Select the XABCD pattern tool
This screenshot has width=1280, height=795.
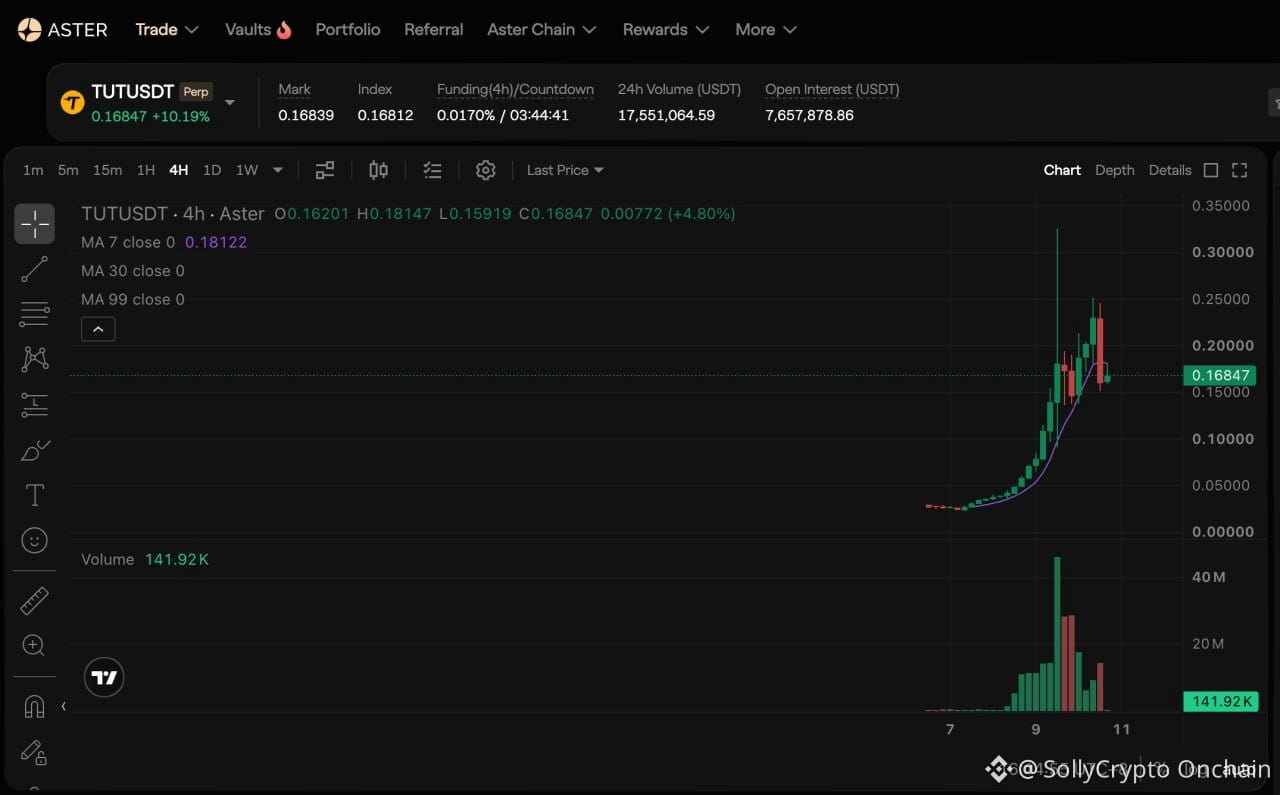pyautogui.click(x=34, y=359)
